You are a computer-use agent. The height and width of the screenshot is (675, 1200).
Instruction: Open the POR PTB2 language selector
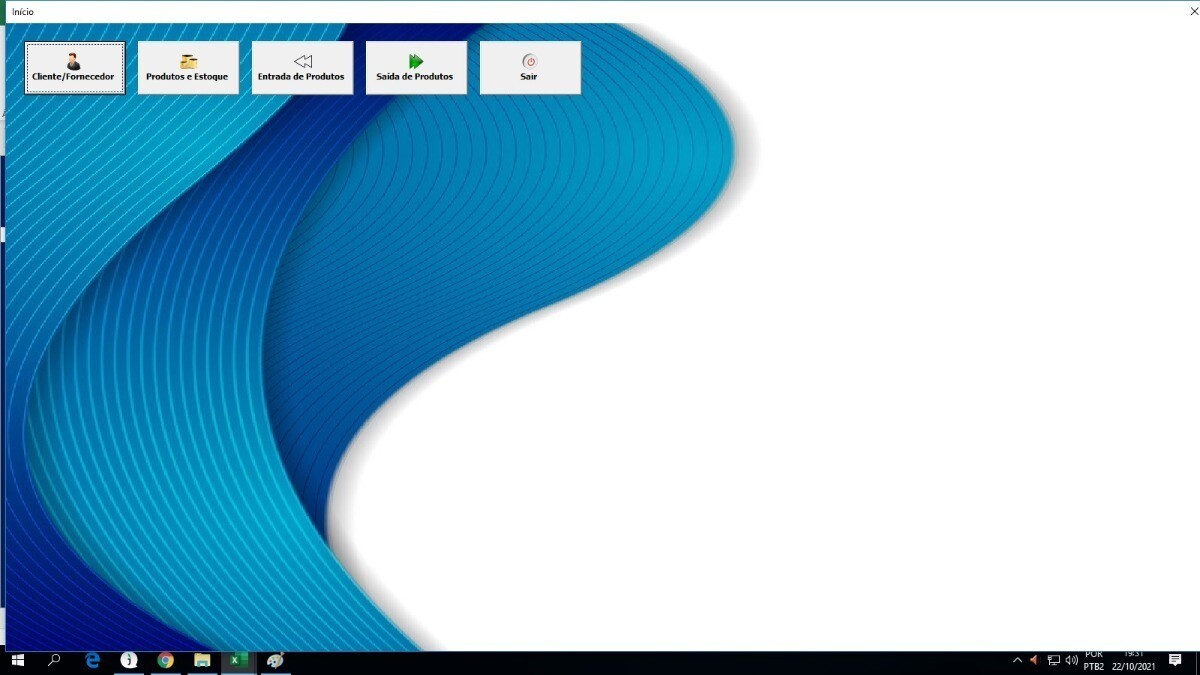point(1094,661)
